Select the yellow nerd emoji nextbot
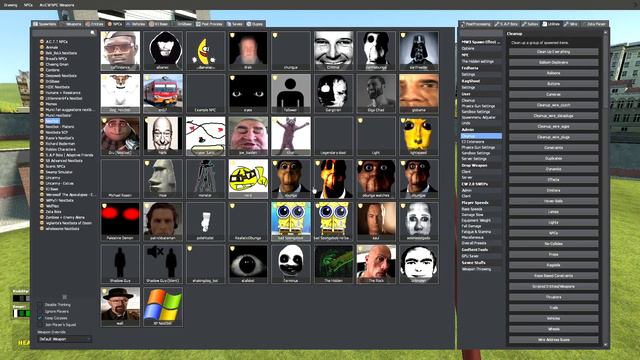The image size is (640, 360). 248,179
